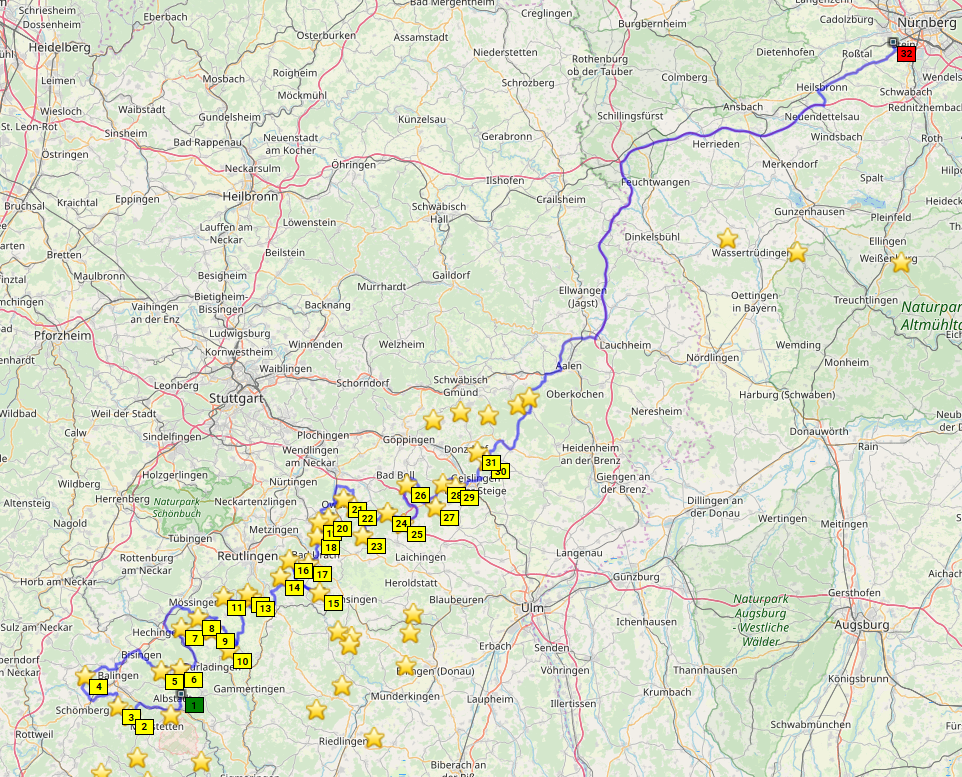Click the Ulm city label
The height and width of the screenshot is (777, 962).
(530, 607)
